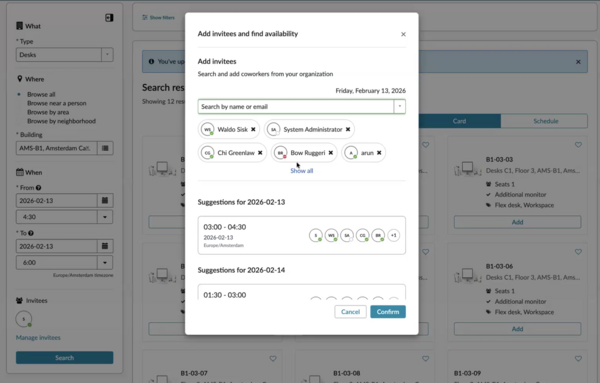Remove Chi Greenlaw from invitees
Screen dimensions: 600x383
(x=260, y=153)
